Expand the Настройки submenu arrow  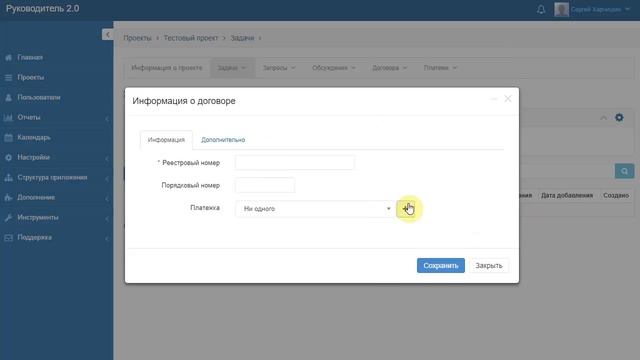pyautogui.click(x=107, y=159)
